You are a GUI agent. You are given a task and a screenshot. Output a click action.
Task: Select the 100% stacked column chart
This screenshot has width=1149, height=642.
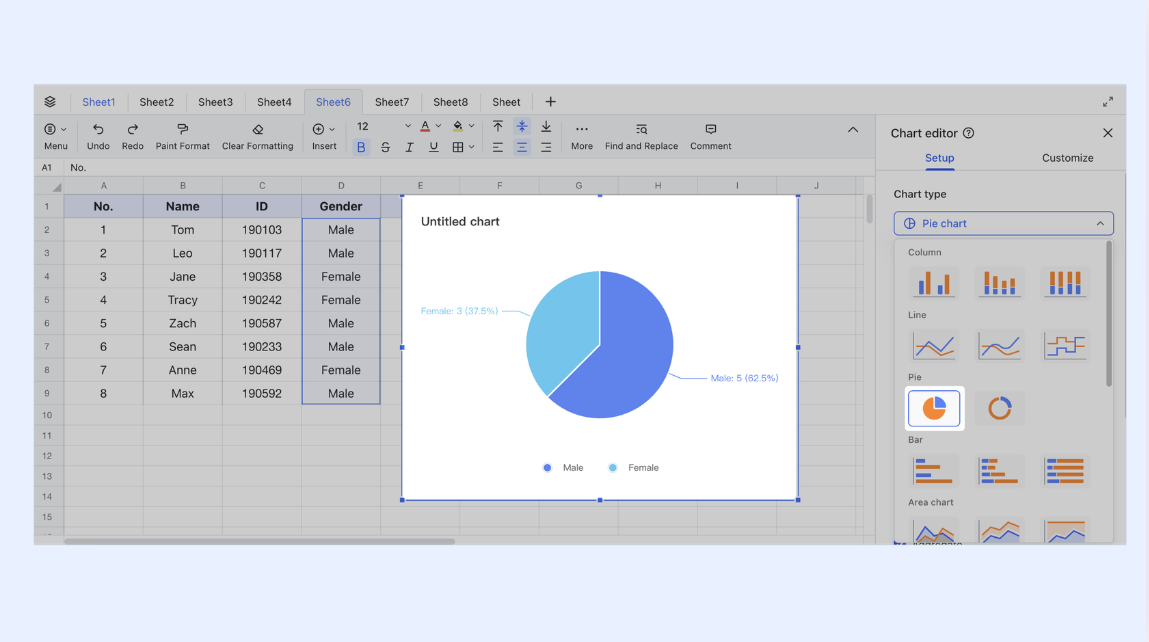(1065, 283)
